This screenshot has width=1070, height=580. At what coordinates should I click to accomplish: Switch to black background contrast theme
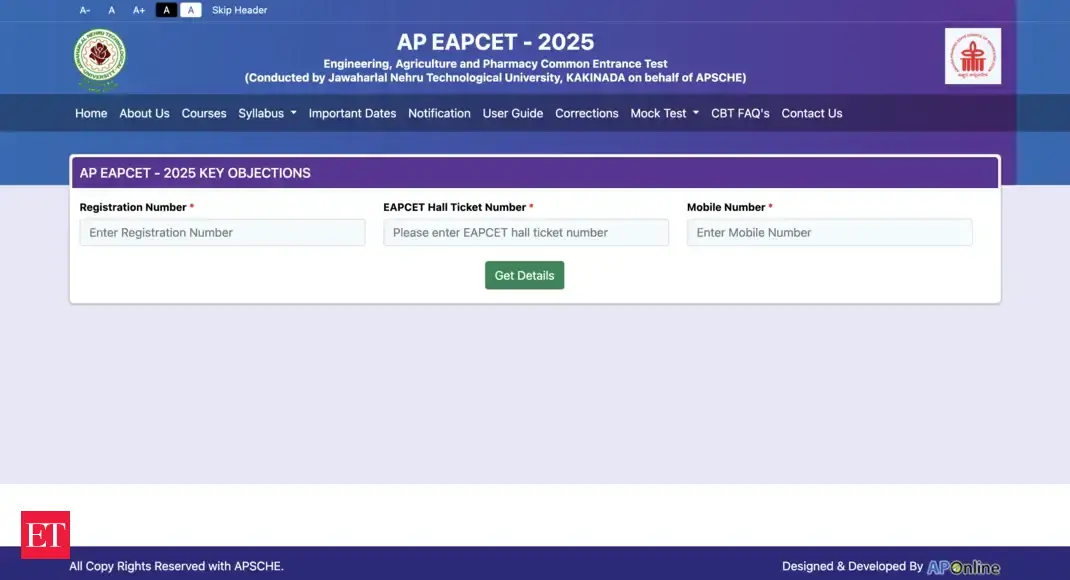click(166, 10)
